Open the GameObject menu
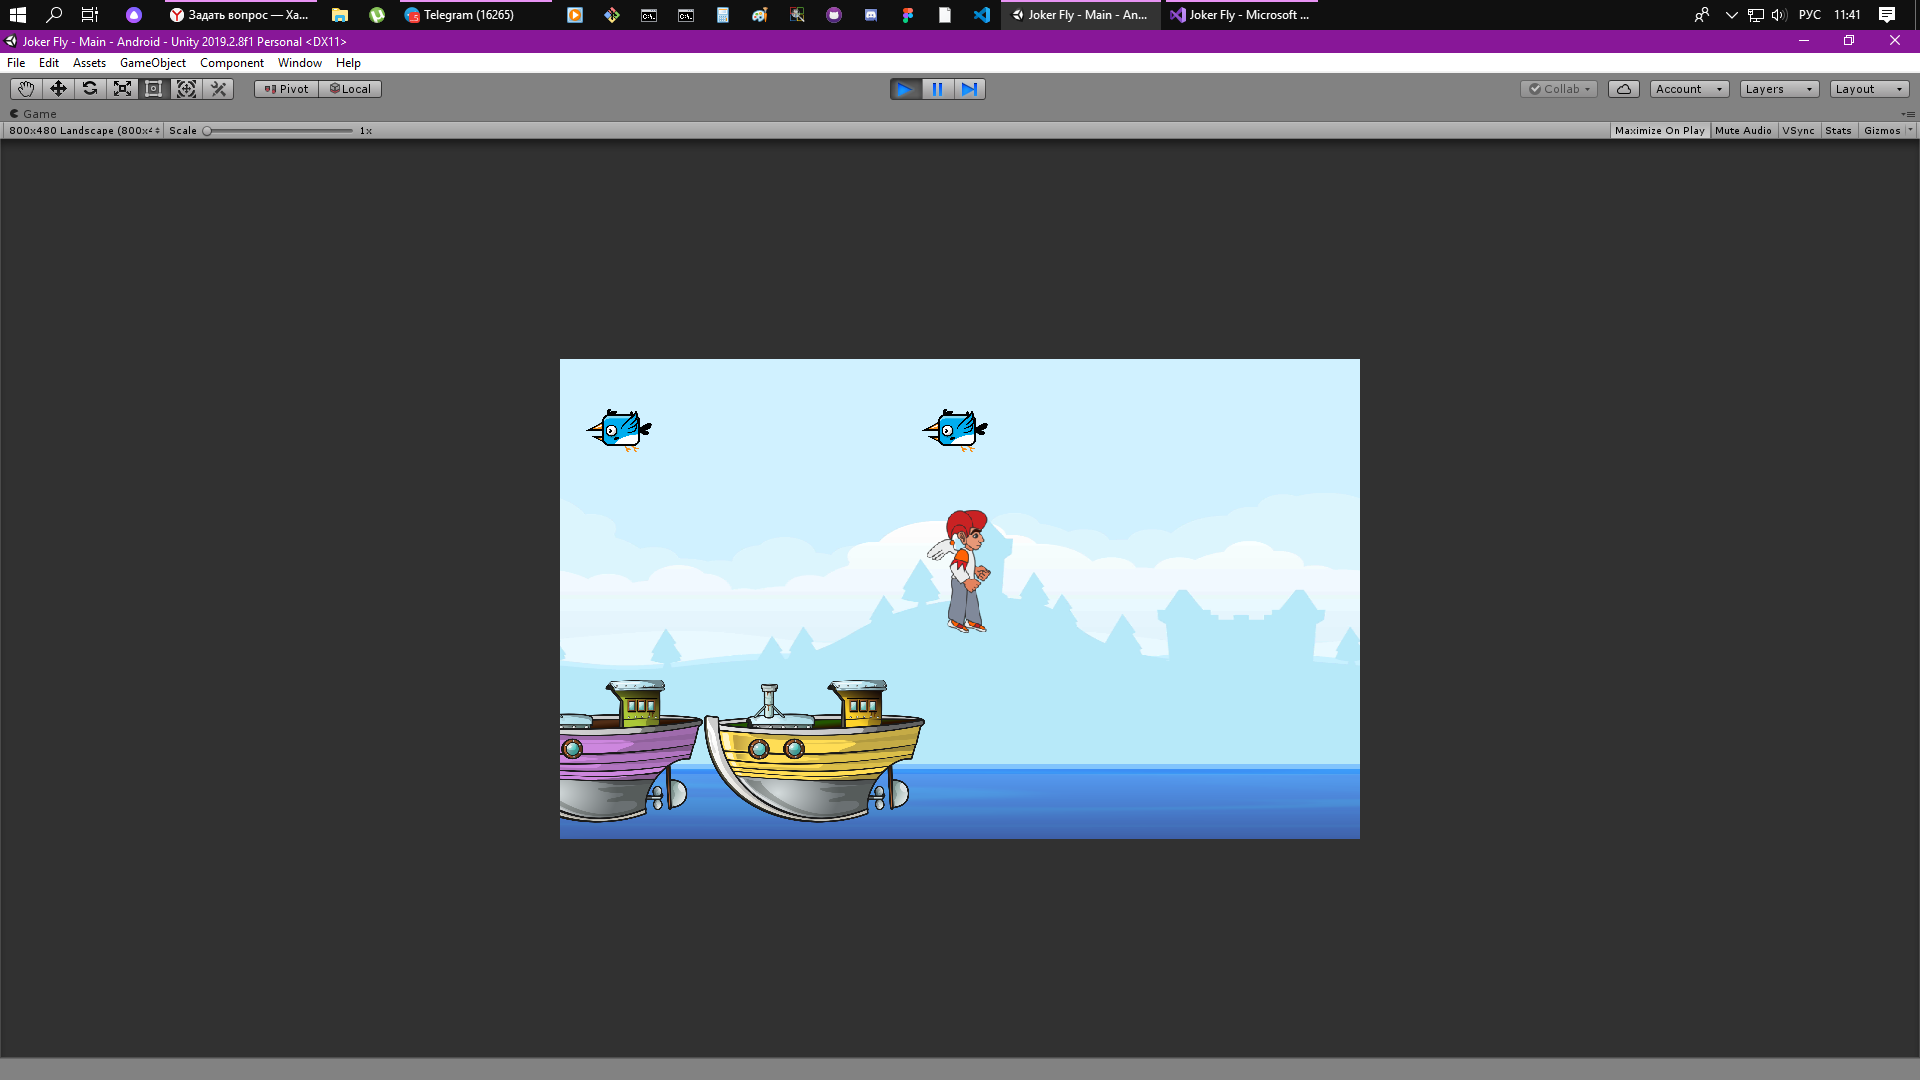The height and width of the screenshot is (1080, 1920). [x=153, y=63]
